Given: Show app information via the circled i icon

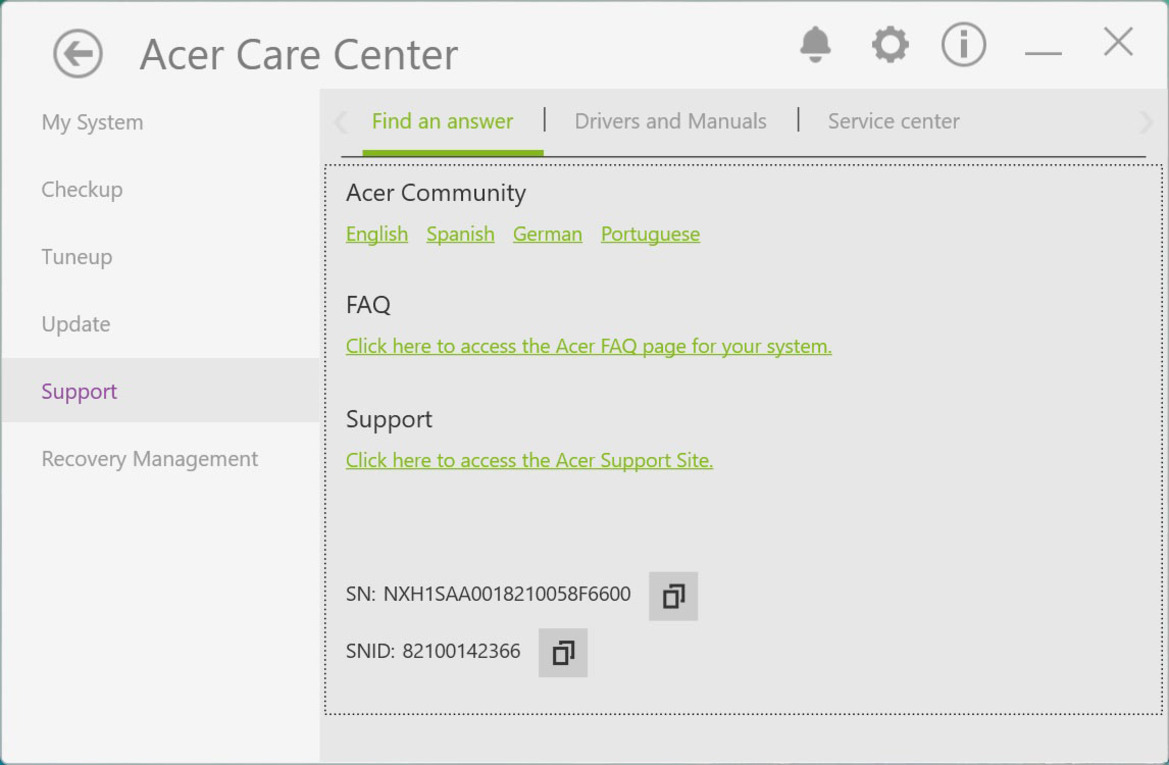Looking at the screenshot, I should pos(963,44).
